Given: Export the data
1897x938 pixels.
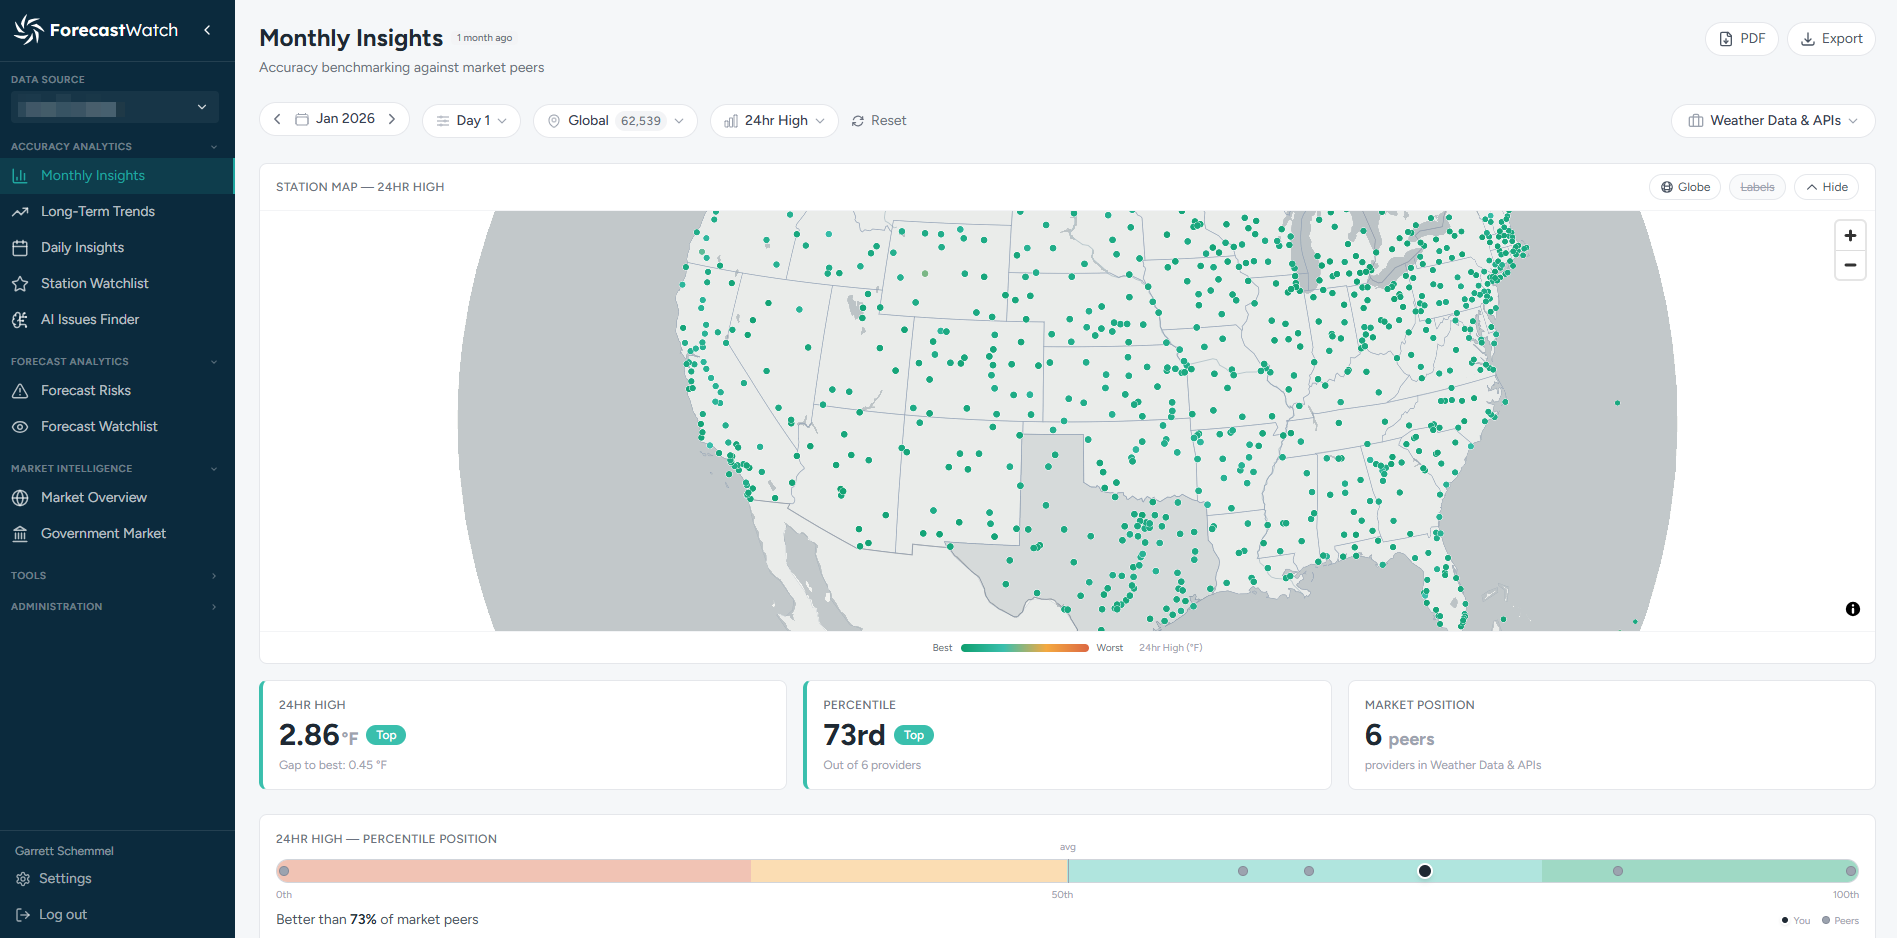Looking at the screenshot, I should pos(1831,39).
